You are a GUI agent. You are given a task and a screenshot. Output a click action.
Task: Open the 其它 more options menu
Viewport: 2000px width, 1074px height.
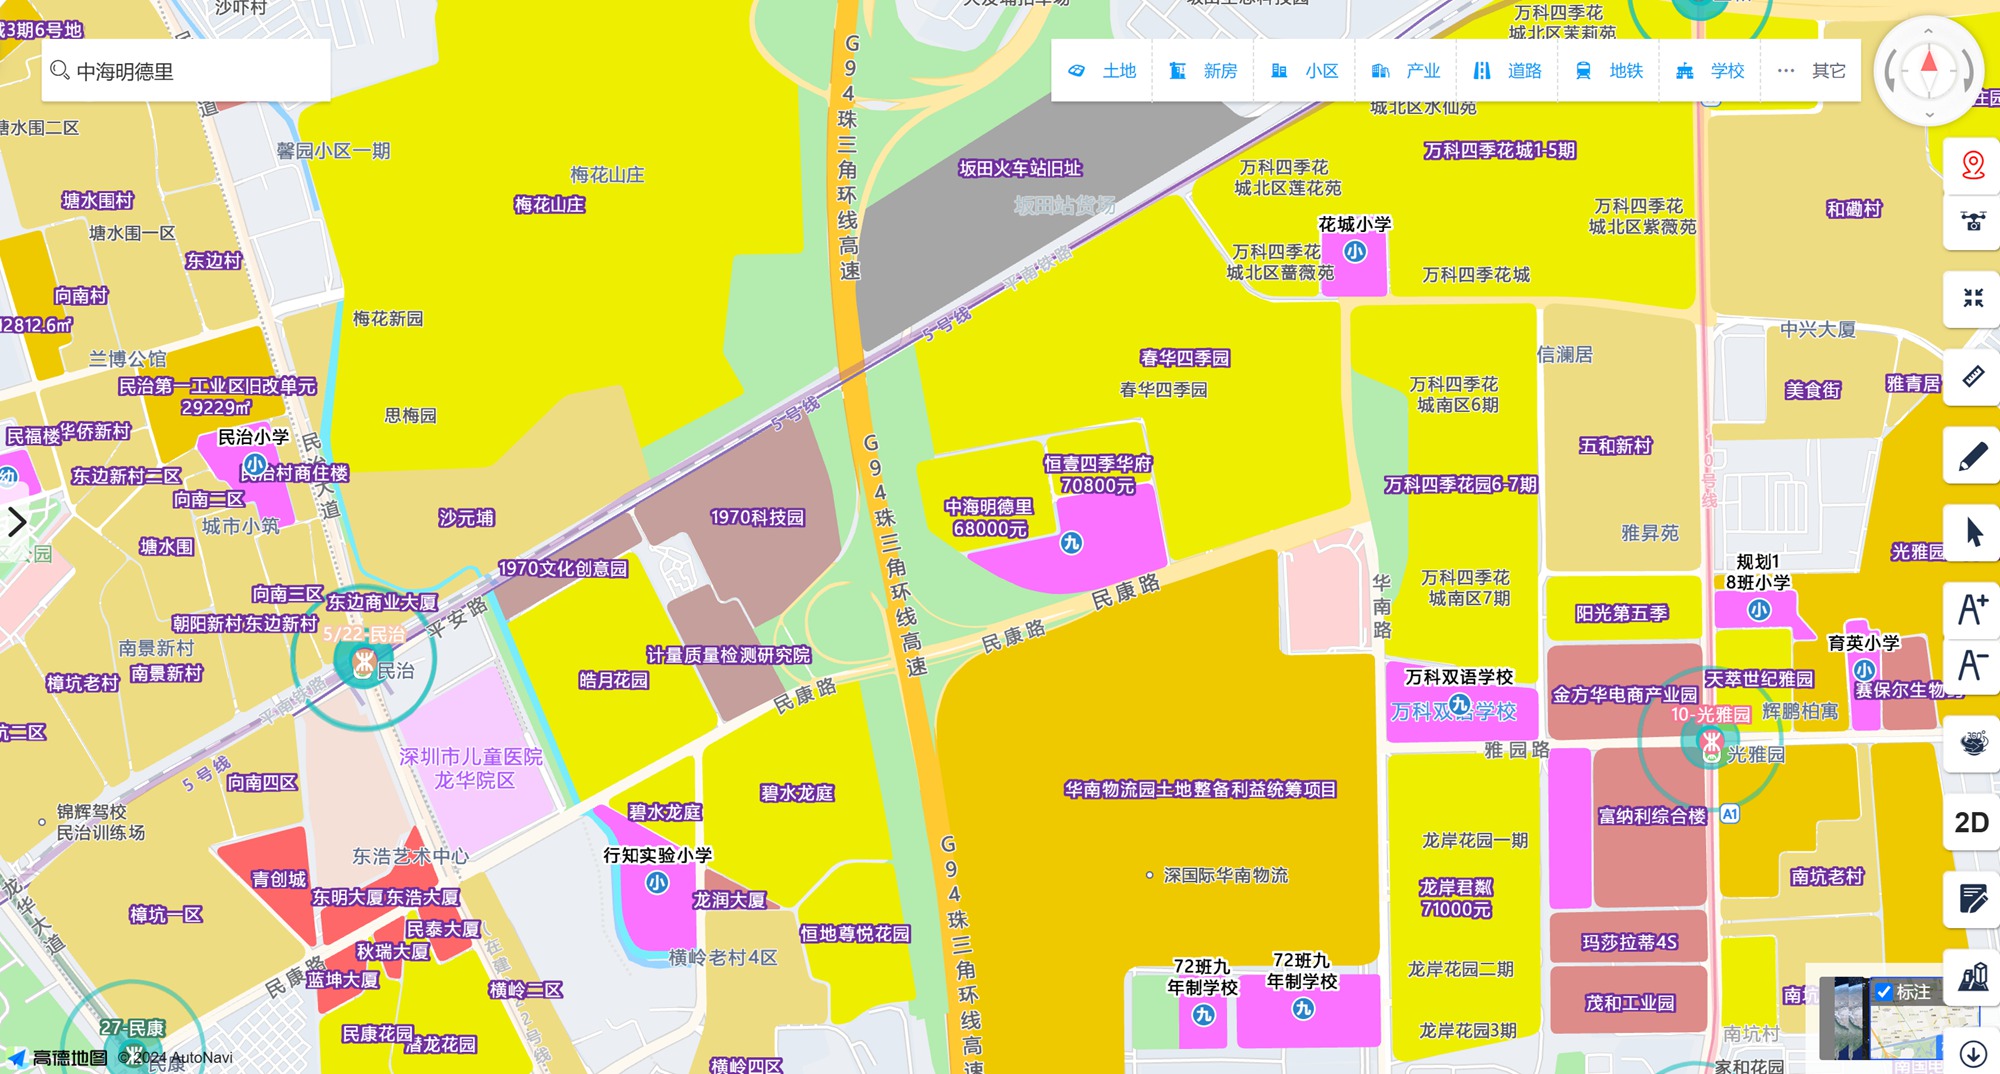pos(1811,71)
